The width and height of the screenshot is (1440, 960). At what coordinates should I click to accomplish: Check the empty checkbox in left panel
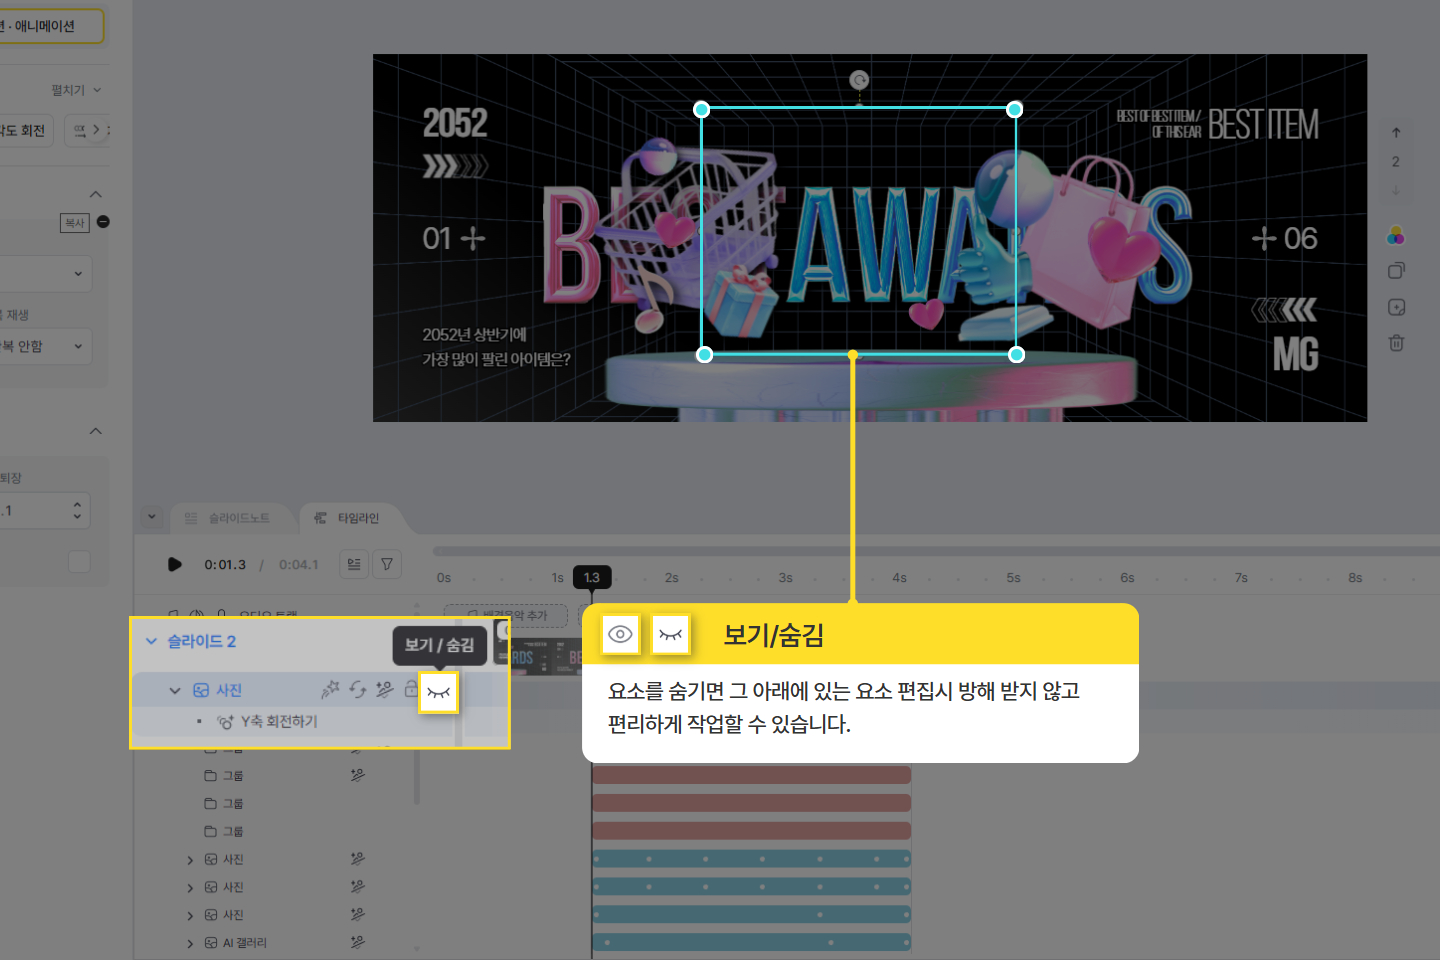[79, 562]
